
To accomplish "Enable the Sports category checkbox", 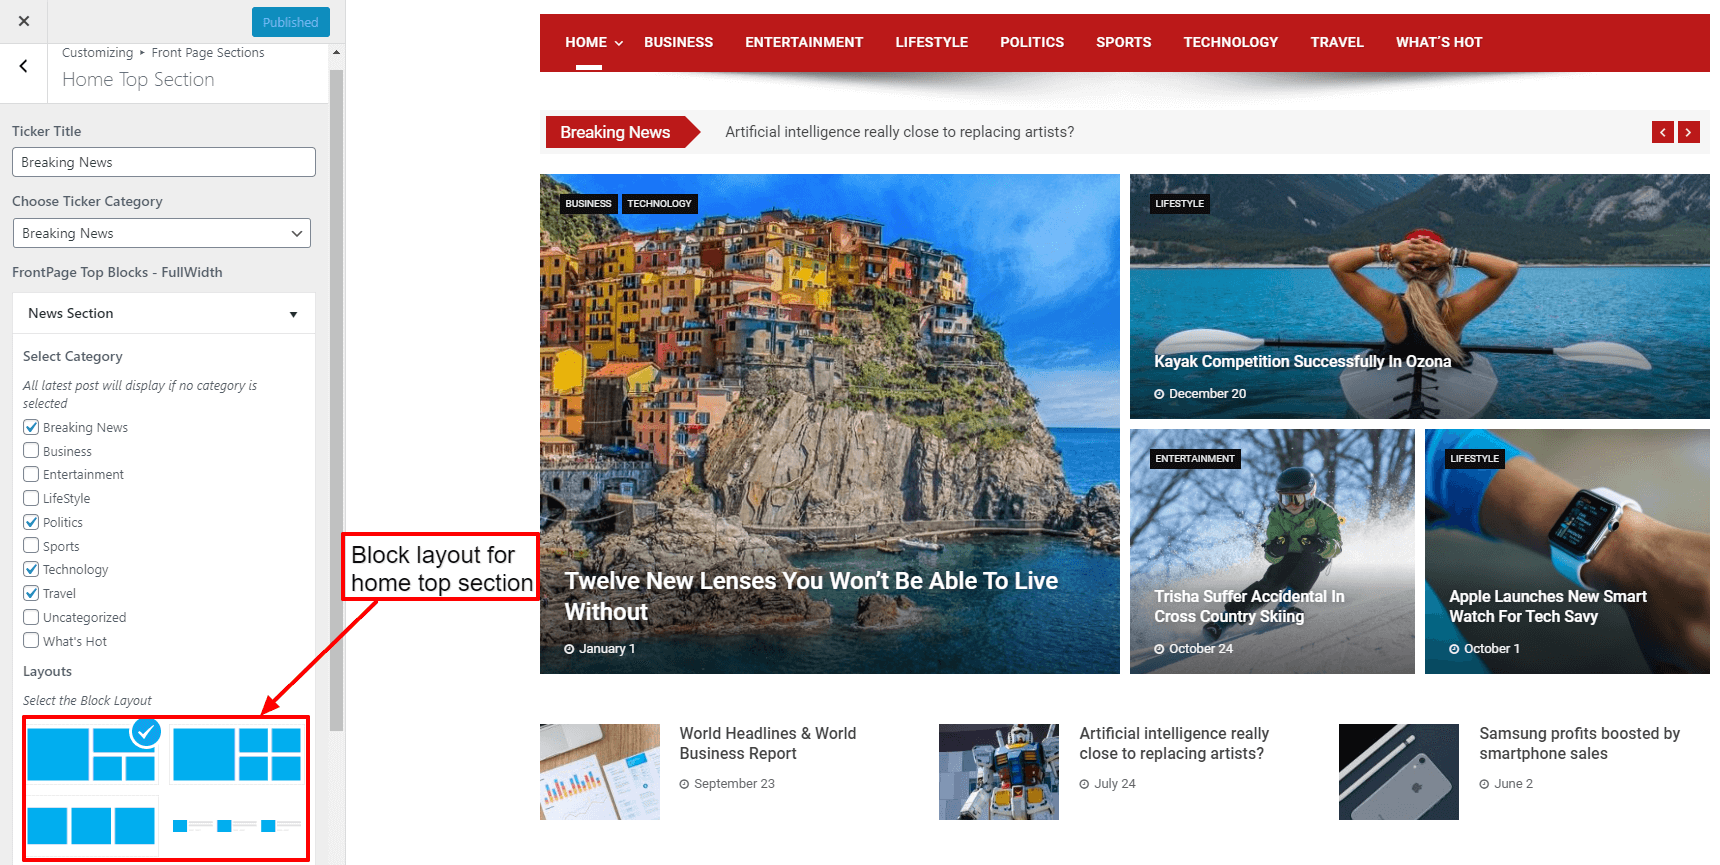I will pos(31,546).
